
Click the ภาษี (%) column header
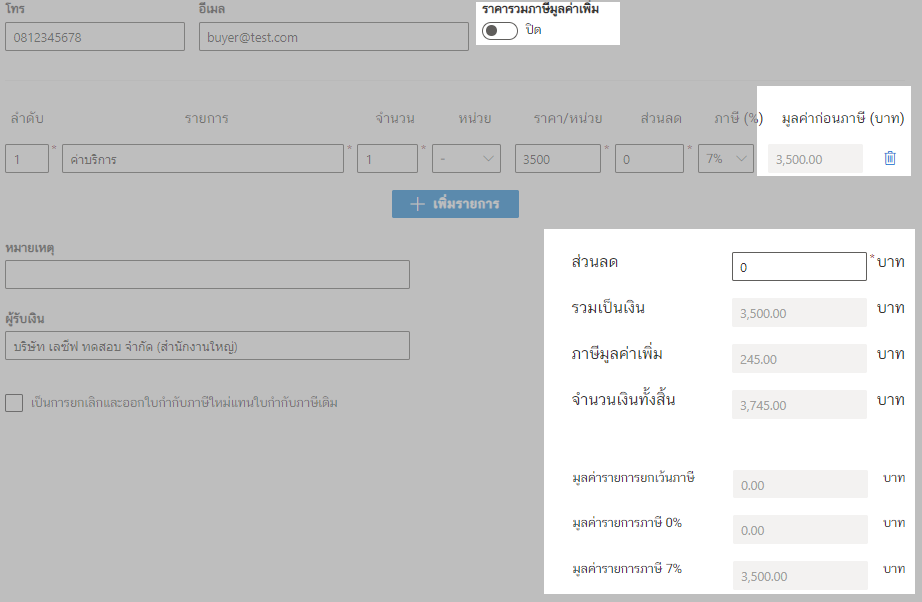[739, 118]
